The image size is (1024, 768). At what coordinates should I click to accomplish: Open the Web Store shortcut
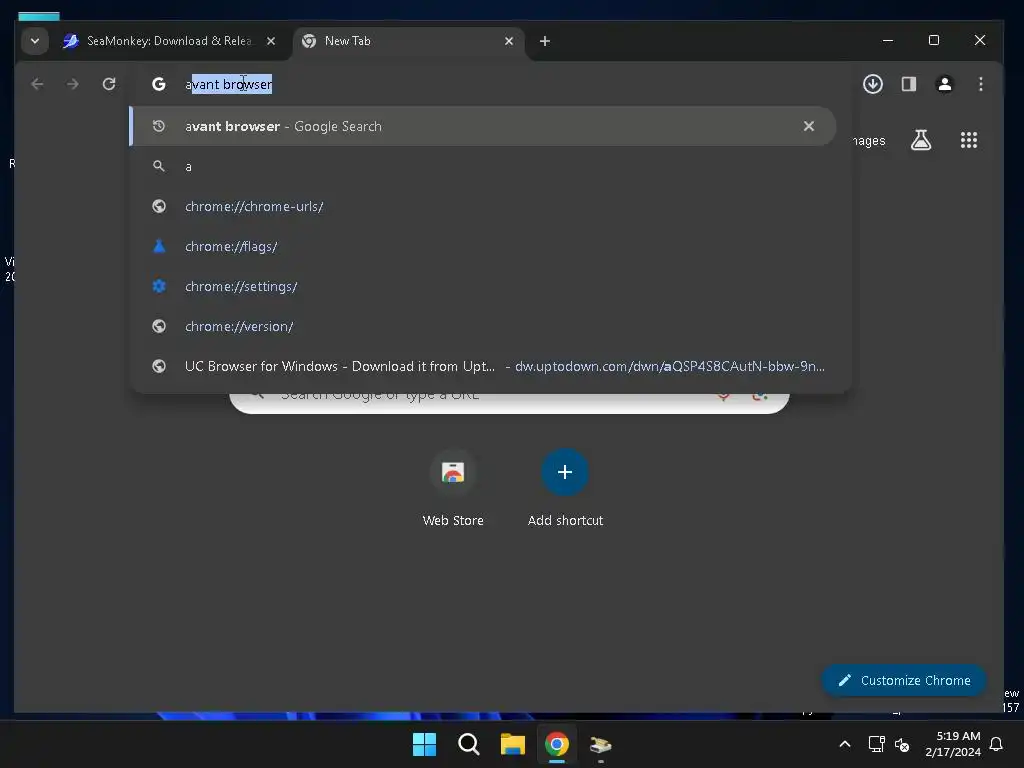point(453,488)
